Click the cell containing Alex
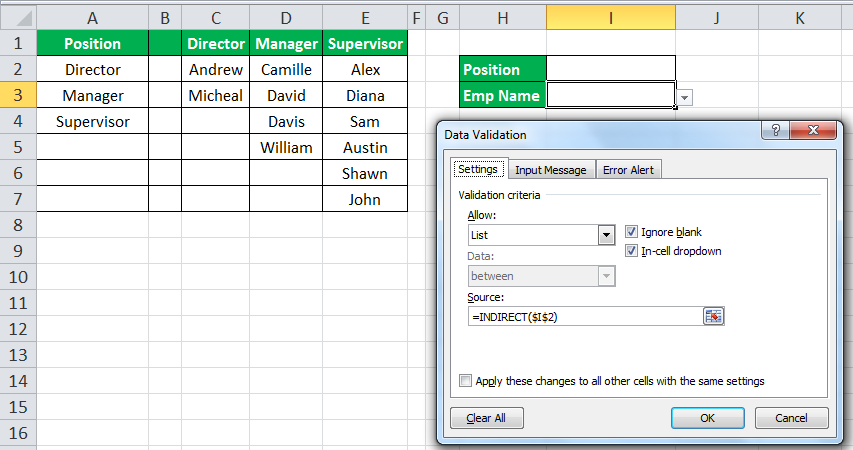This screenshot has width=853, height=450. (365, 69)
